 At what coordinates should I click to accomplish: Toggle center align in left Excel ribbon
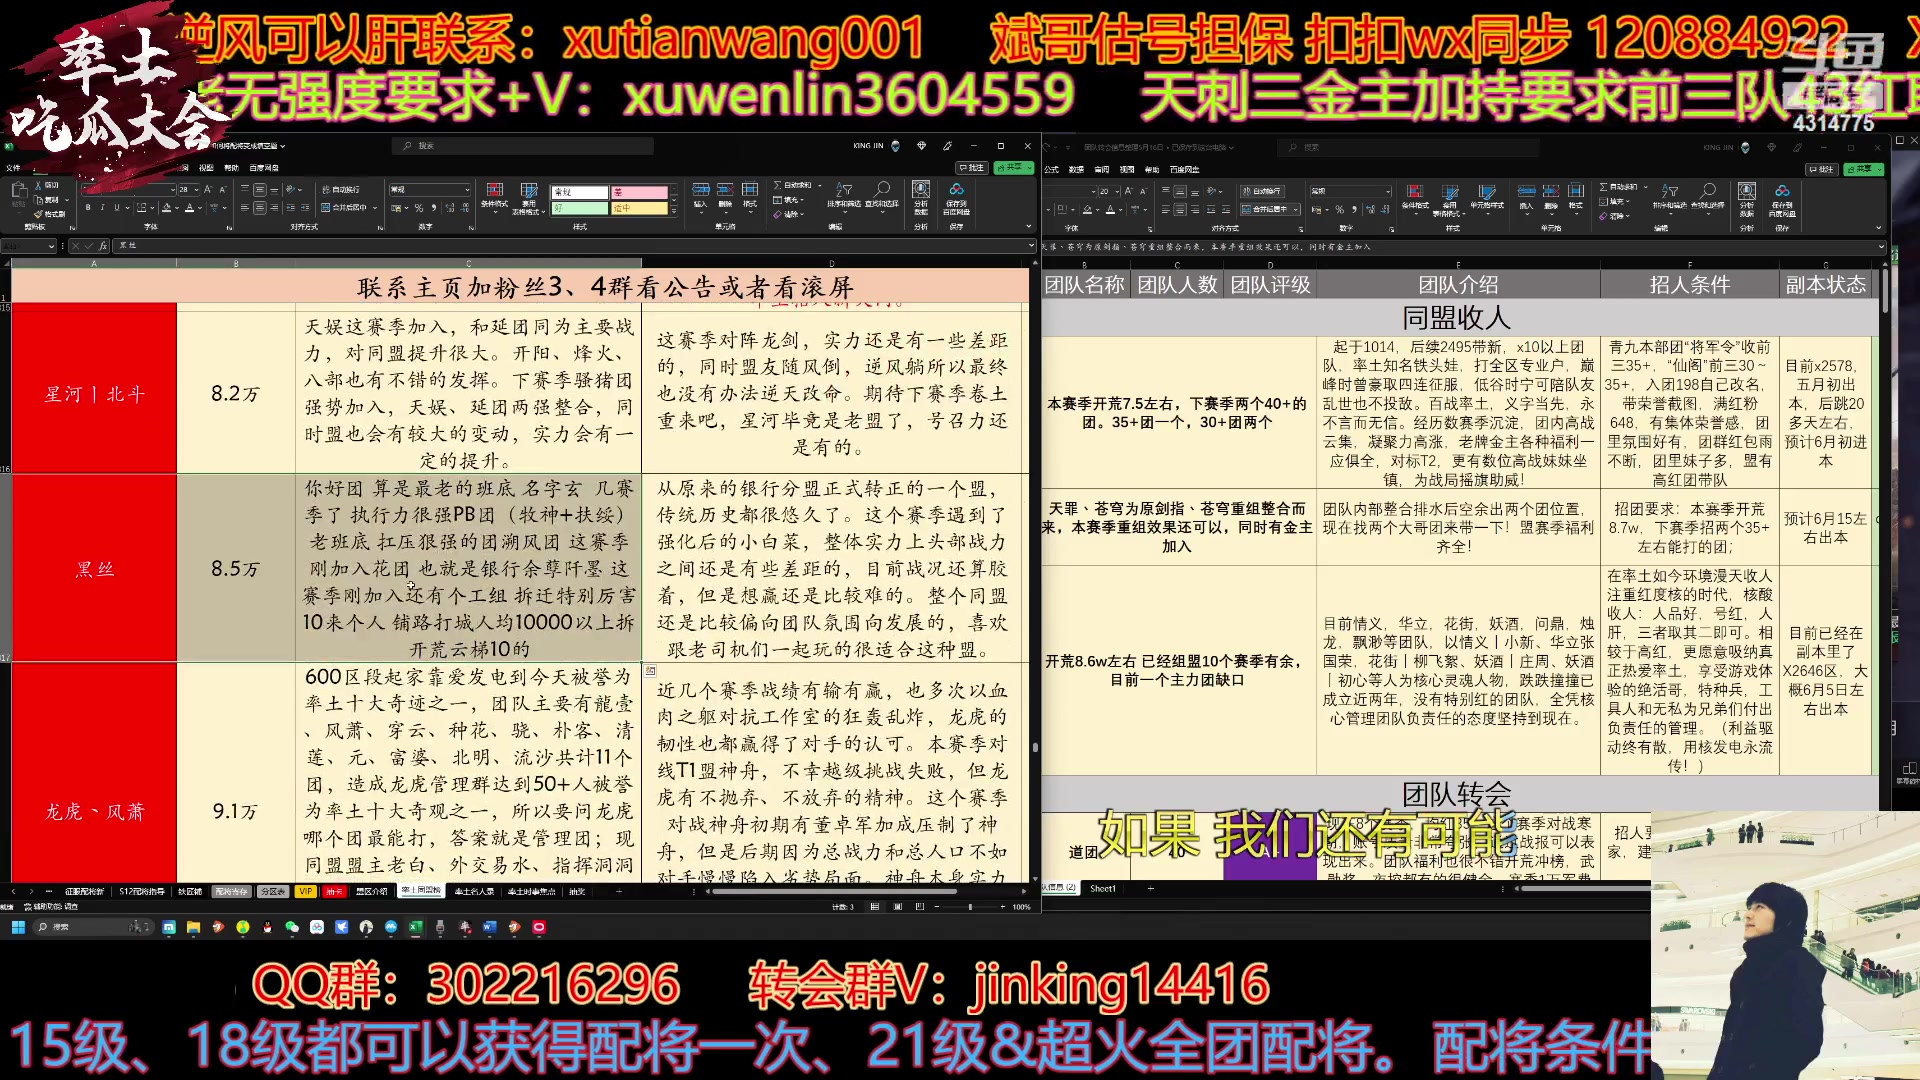259,207
